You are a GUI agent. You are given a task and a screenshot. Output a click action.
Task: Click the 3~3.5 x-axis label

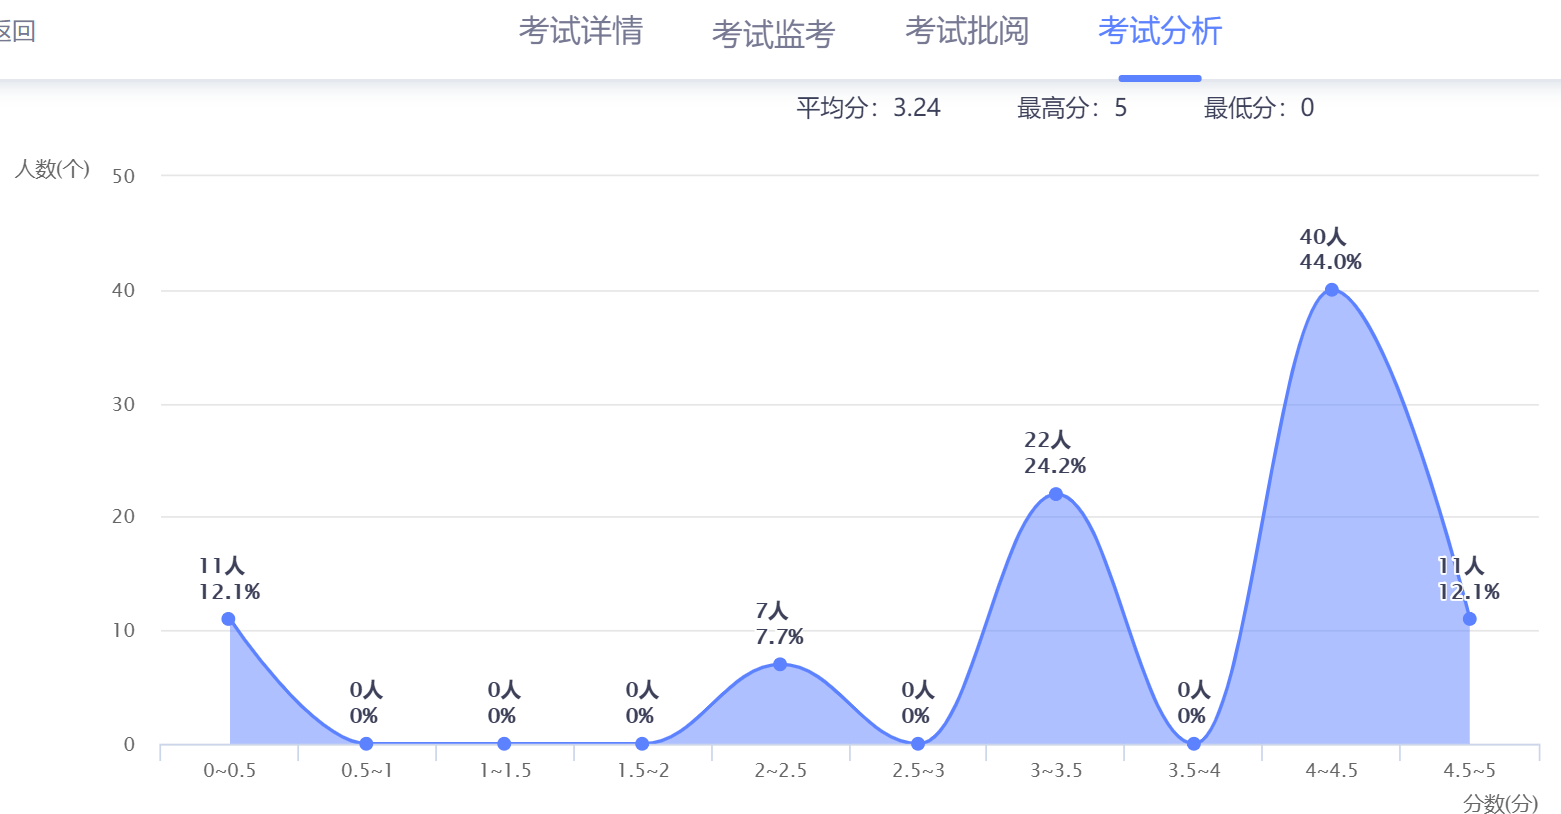[1056, 771]
